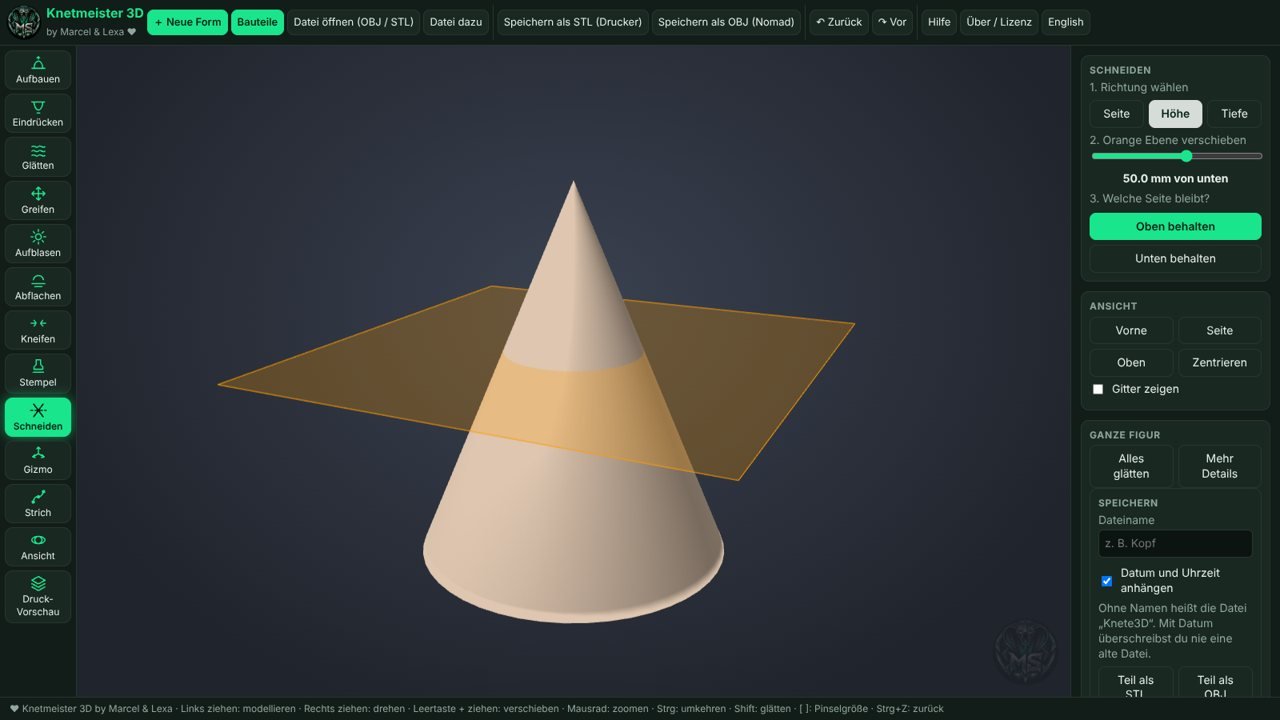This screenshot has height=720, width=1280.
Task: Activate the Greifen grab tool
Action: 38,200
